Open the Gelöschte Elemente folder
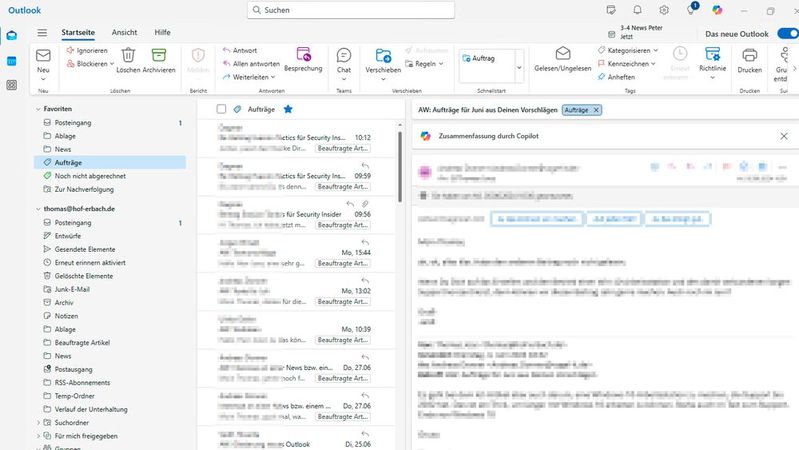The image size is (799, 450). 110,276
